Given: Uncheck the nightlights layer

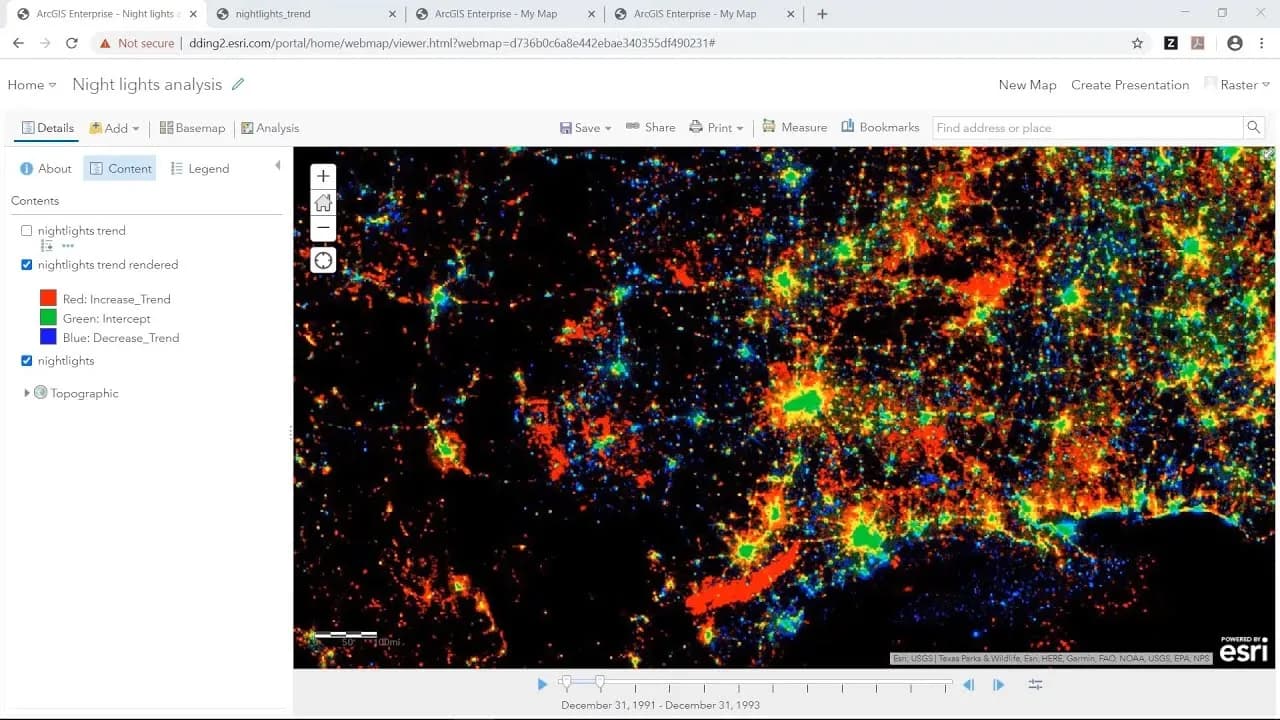Looking at the screenshot, I should click(27, 361).
